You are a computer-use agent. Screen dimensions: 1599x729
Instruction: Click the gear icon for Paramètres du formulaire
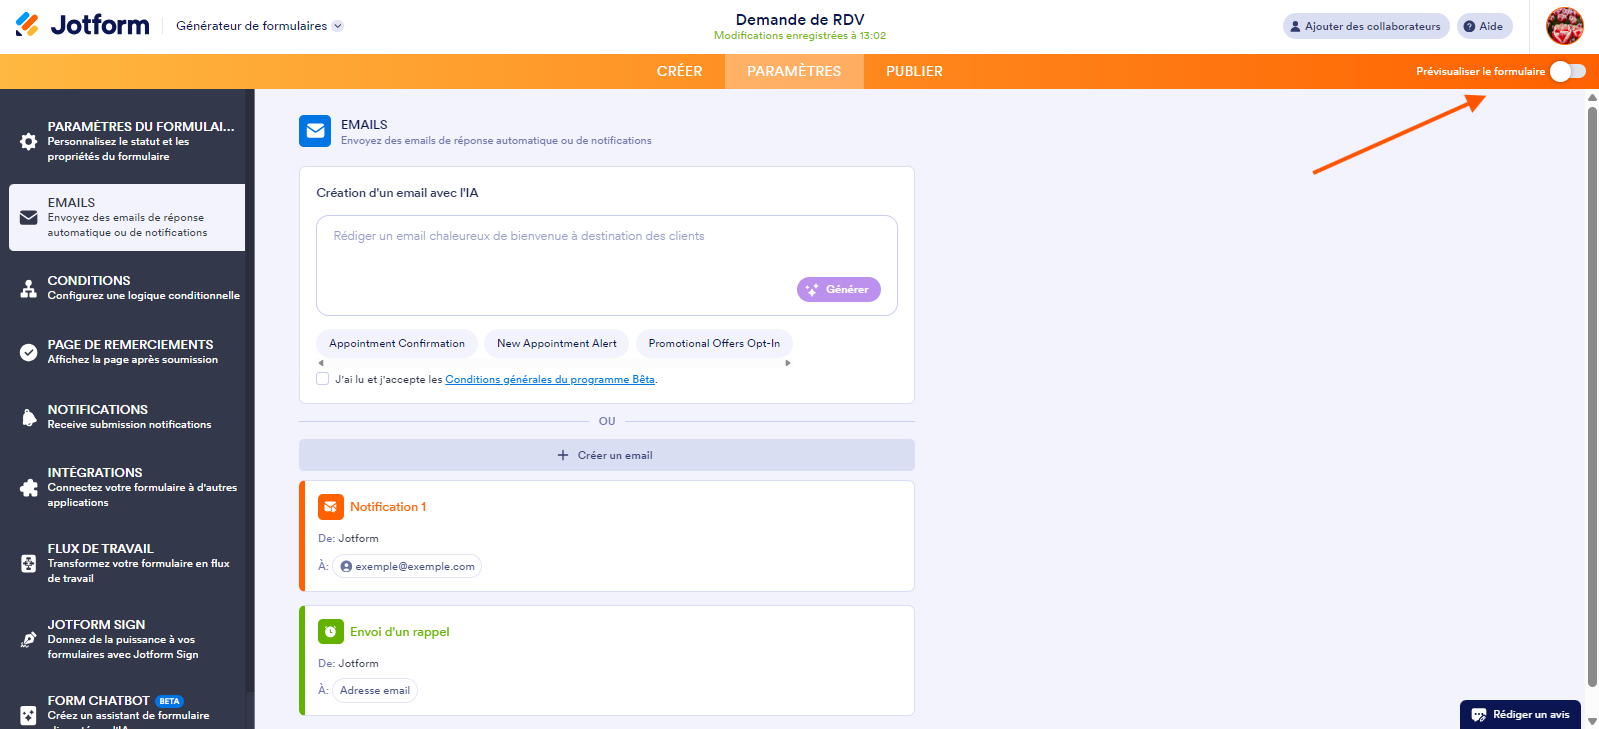(x=28, y=141)
